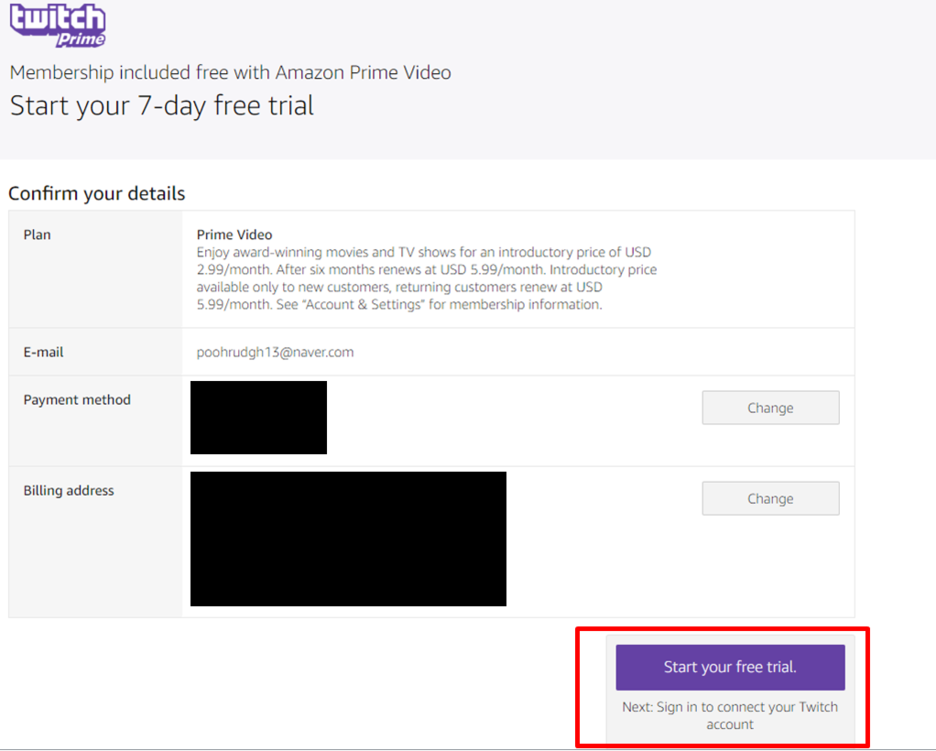This screenshot has width=936, height=751.
Task: Click 'Membership included free with Amazon Prime Video' text
Action: (230, 72)
